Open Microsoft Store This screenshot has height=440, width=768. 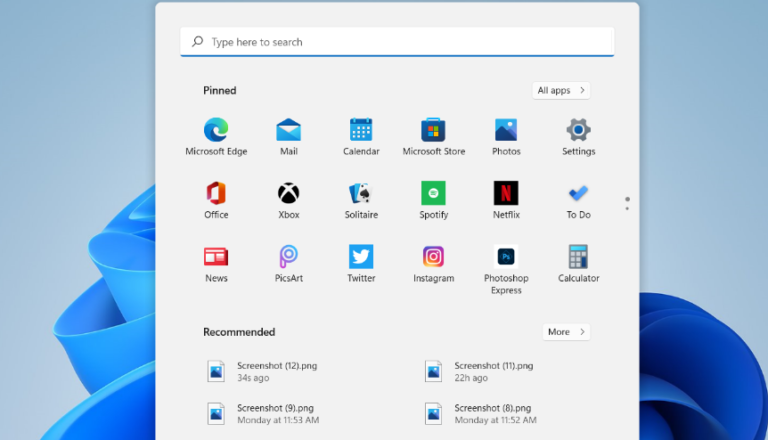[433, 136]
